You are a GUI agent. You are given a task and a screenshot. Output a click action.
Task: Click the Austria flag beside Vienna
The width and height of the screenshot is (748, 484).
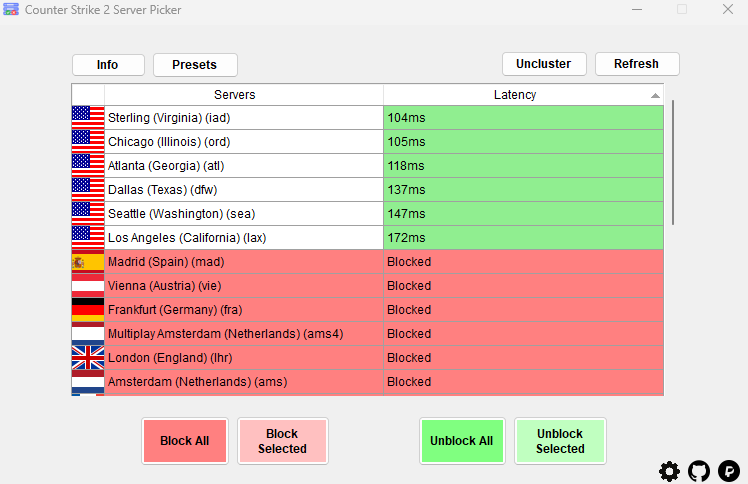88,286
